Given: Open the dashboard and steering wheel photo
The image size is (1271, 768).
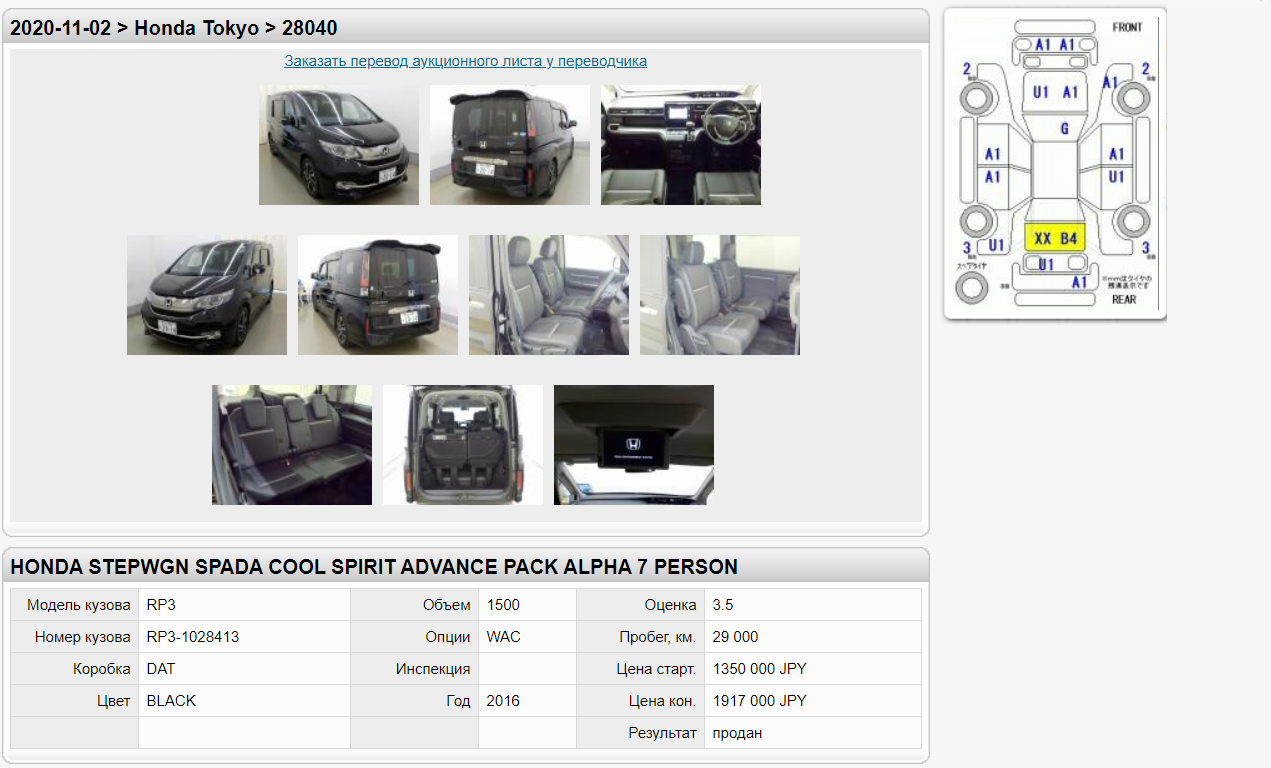Looking at the screenshot, I should click(681, 145).
